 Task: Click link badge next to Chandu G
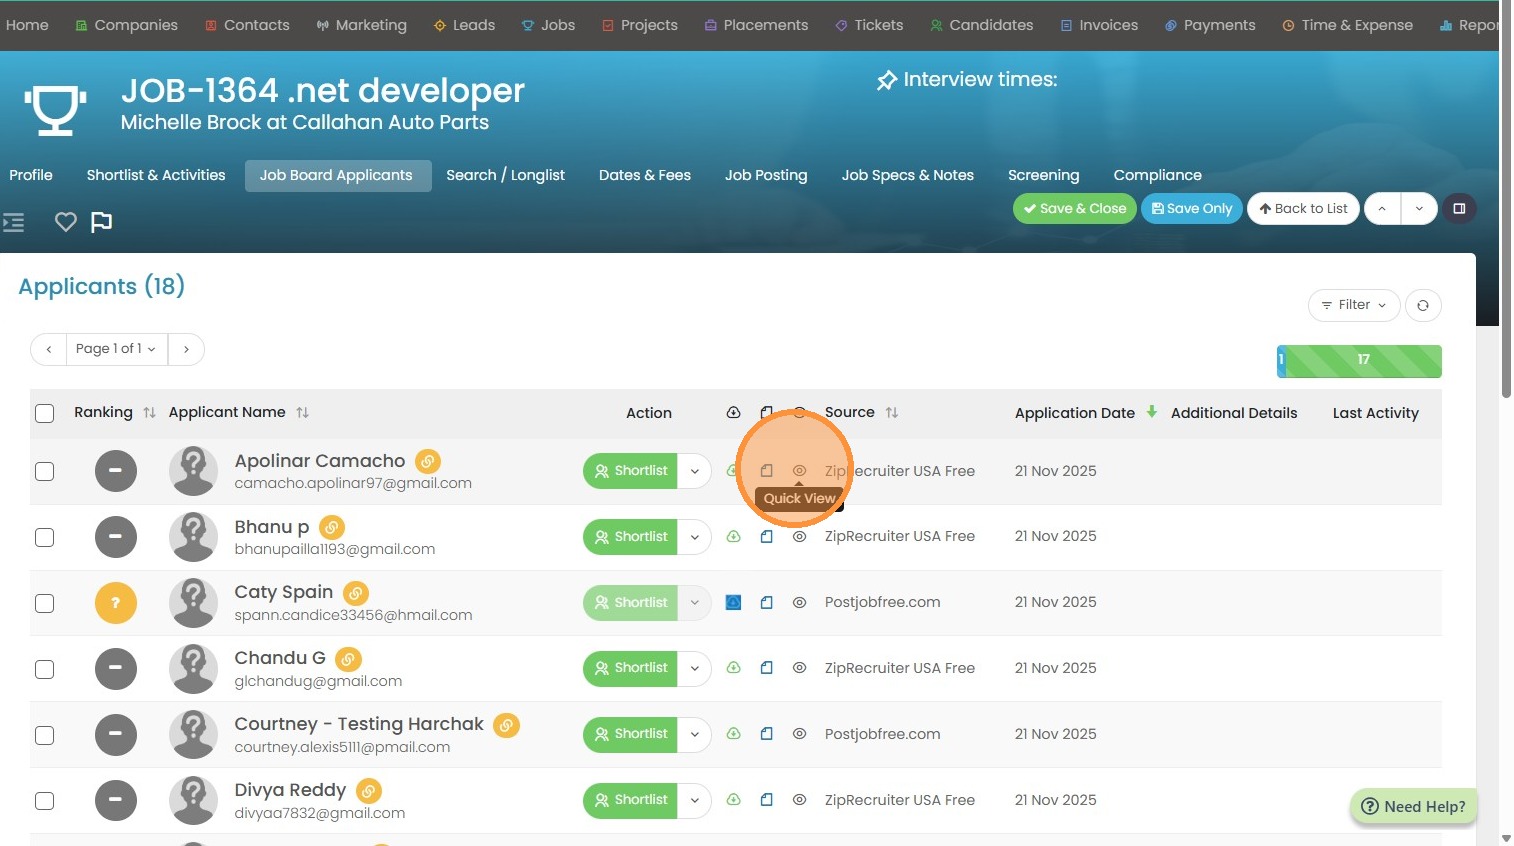[x=348, y=659]
